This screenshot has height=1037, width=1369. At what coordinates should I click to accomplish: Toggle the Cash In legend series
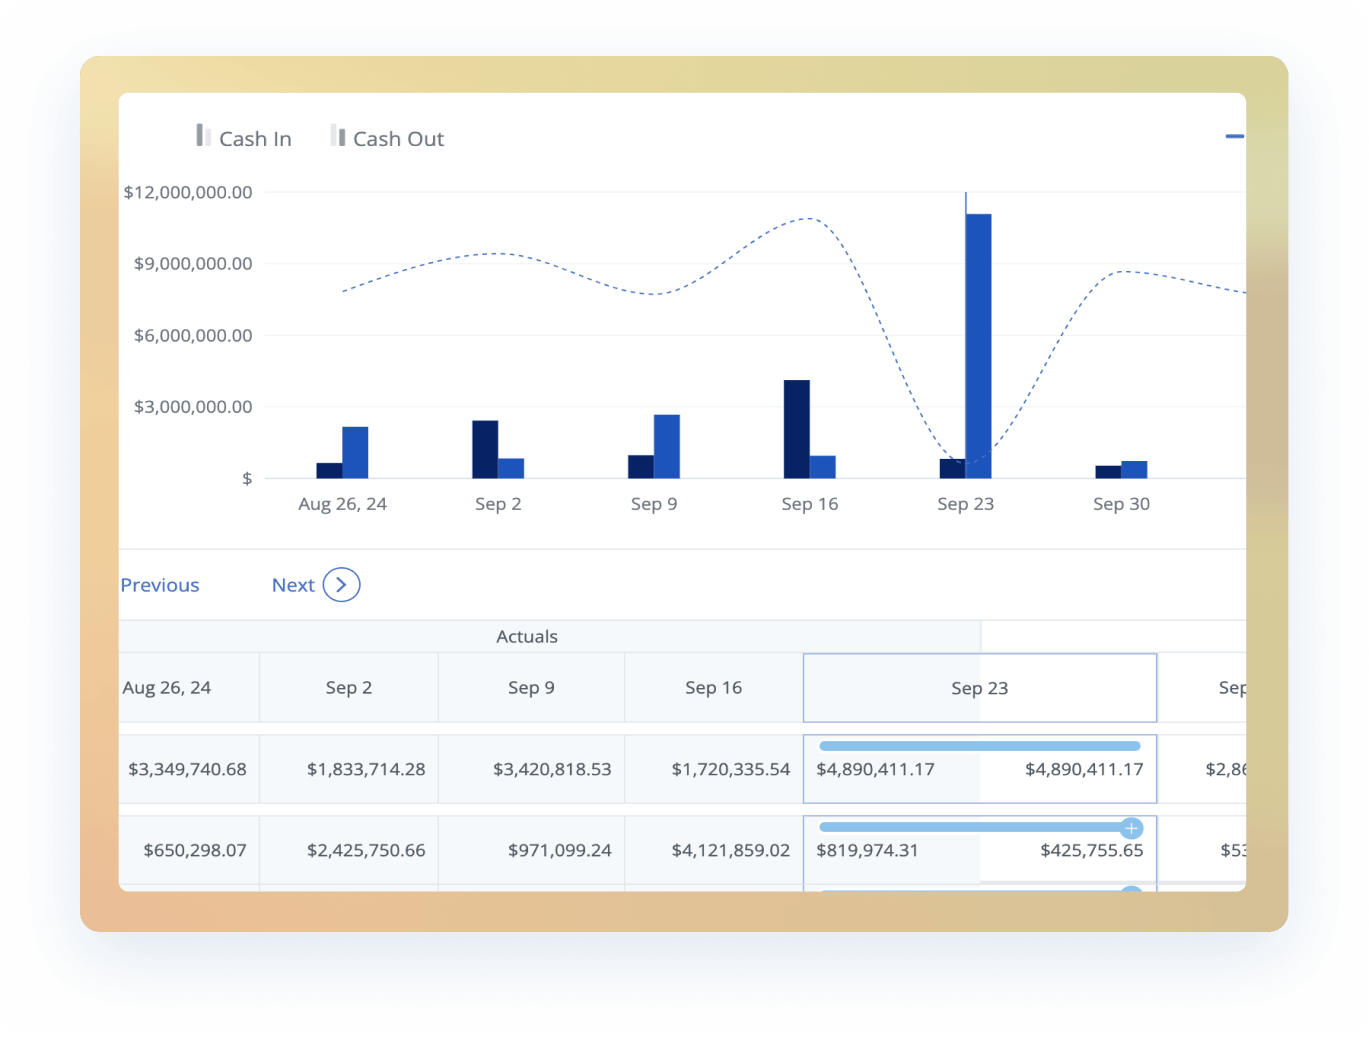(244, 138)
